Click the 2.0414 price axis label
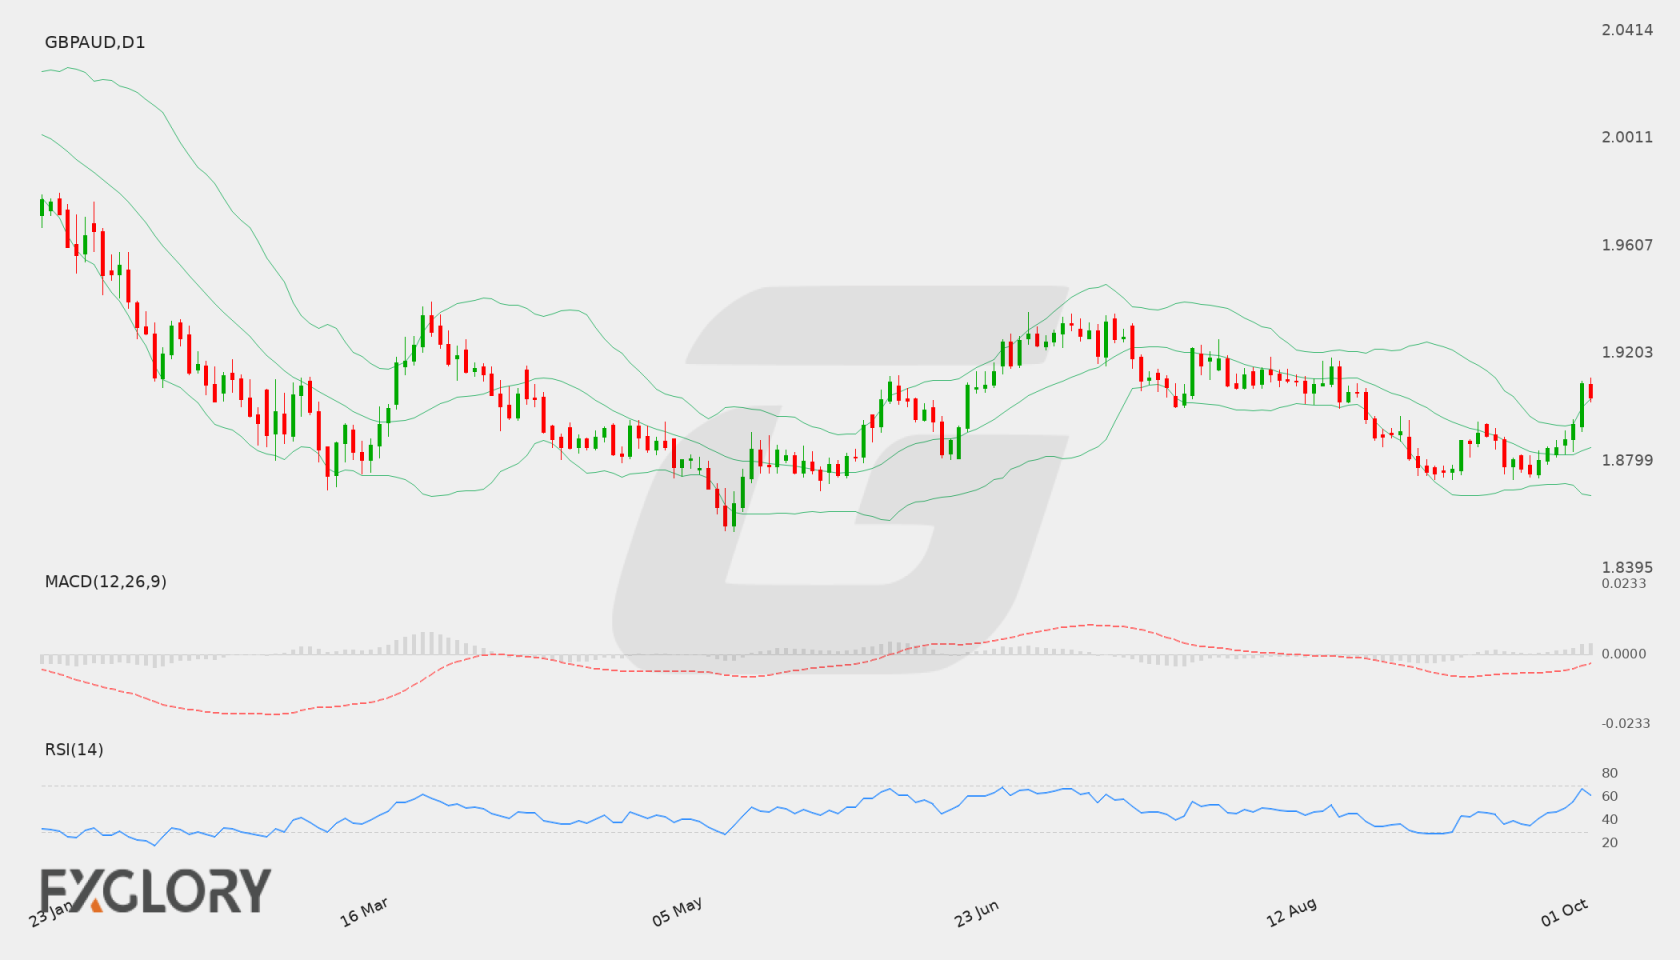 [1627, 30]
